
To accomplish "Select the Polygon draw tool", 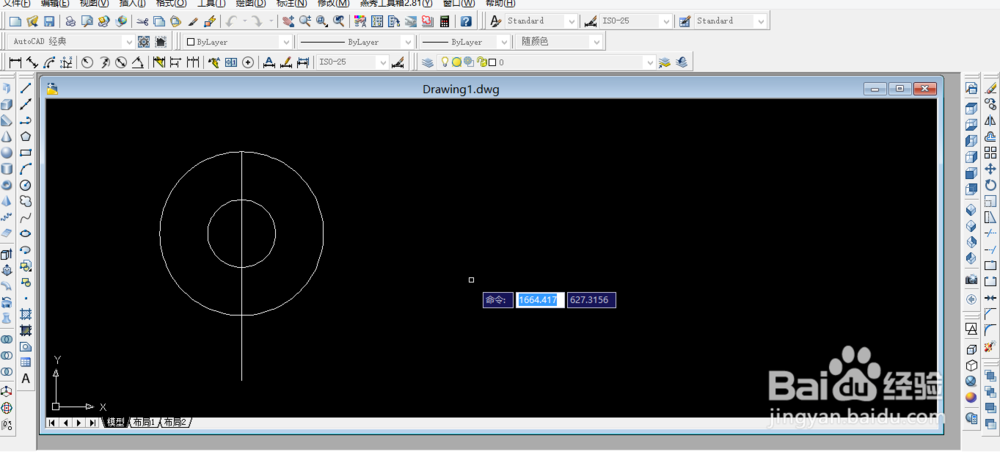I will click(26, 136).
